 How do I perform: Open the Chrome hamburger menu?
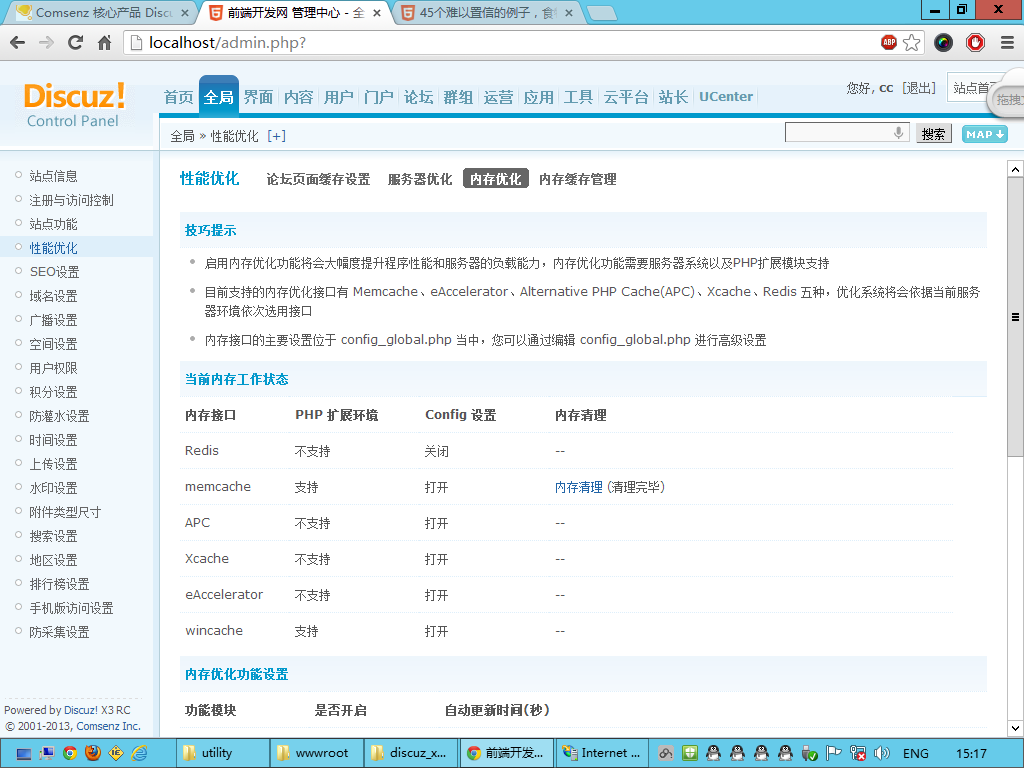coord(1007,43)
